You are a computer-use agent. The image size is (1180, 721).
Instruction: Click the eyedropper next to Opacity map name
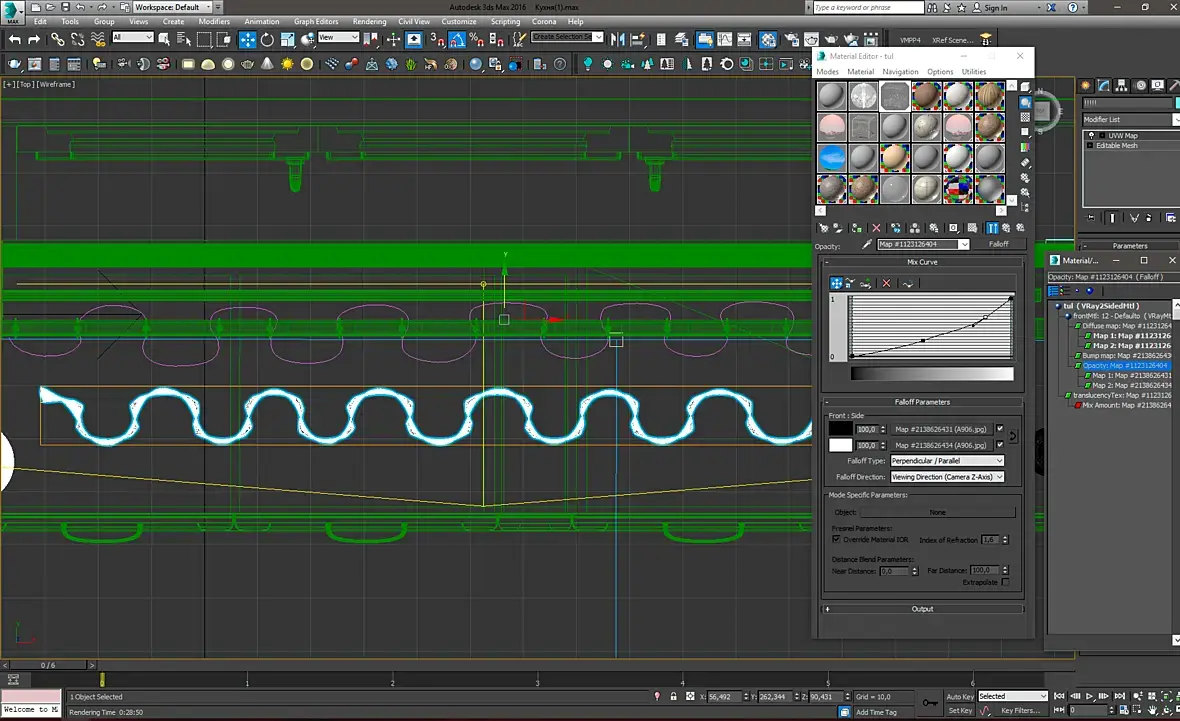(x=866, y=244)
